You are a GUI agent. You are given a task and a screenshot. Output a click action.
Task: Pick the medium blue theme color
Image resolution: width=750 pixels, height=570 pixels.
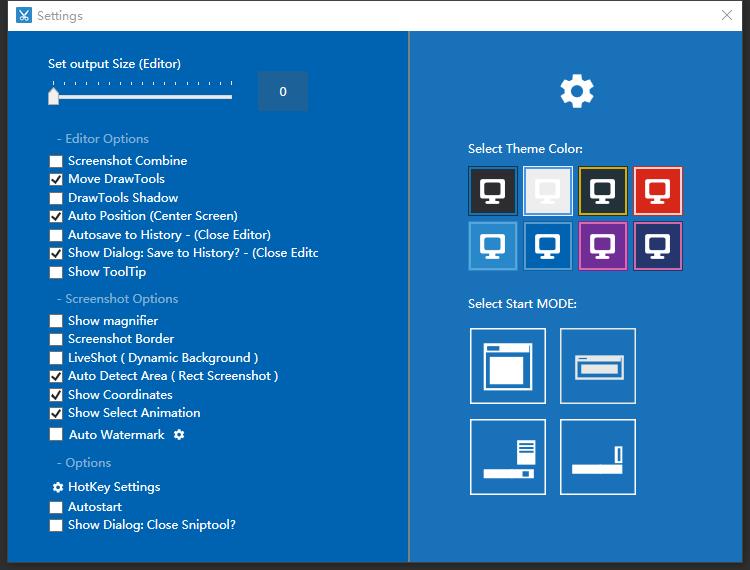548,246
